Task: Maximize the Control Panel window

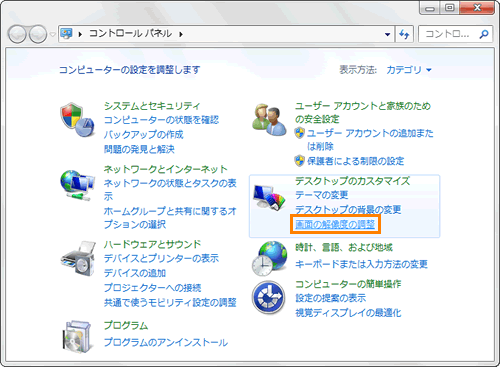Action: (449, 8)
